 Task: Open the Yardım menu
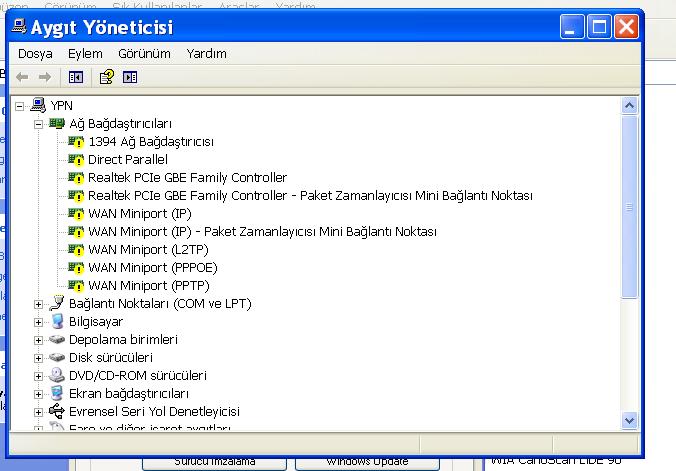click(207, 54)
